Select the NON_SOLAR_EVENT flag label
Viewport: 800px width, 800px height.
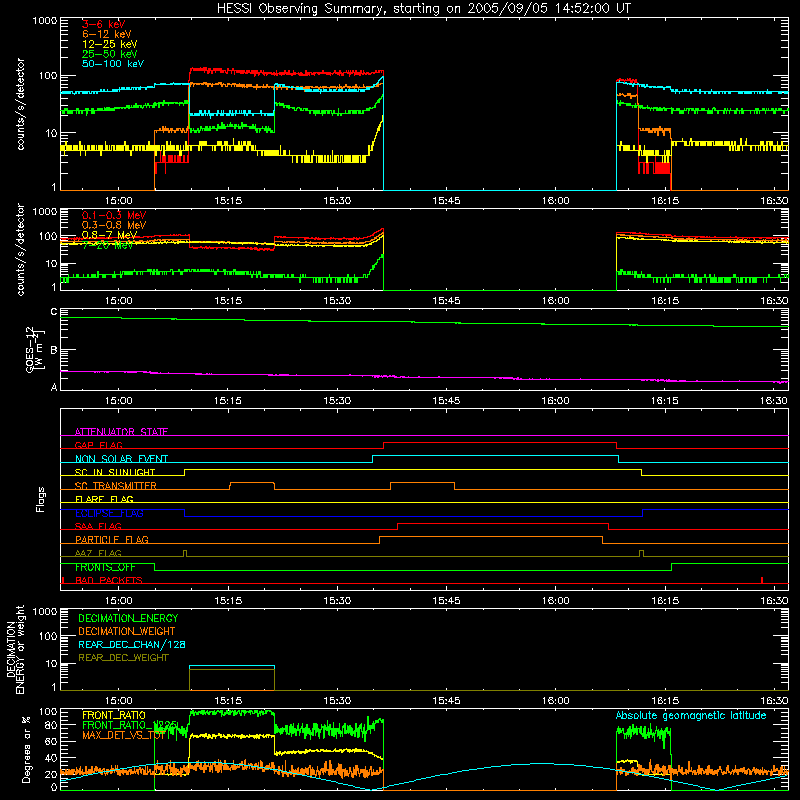pyautogui.click(x=121, y=459)
